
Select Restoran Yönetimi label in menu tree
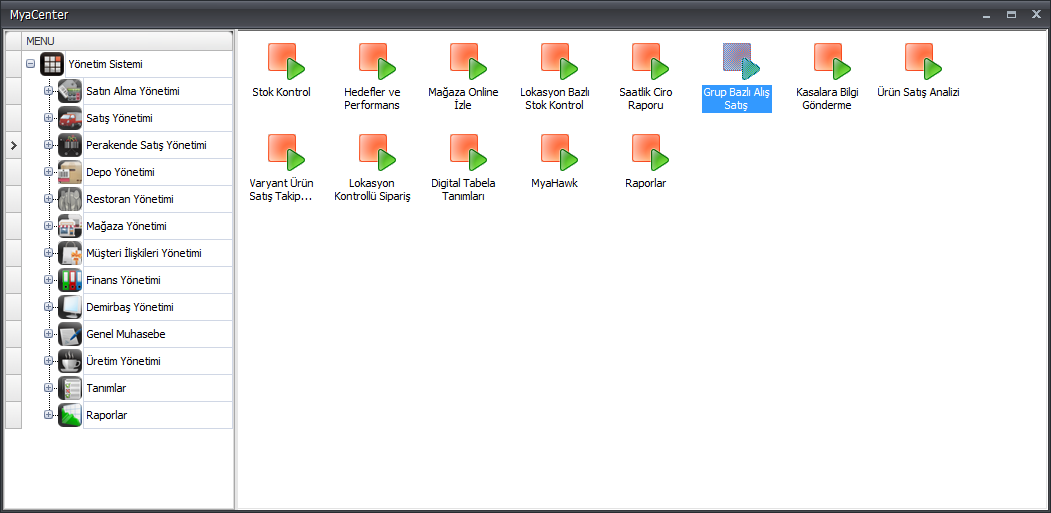[x=130, y=199]
